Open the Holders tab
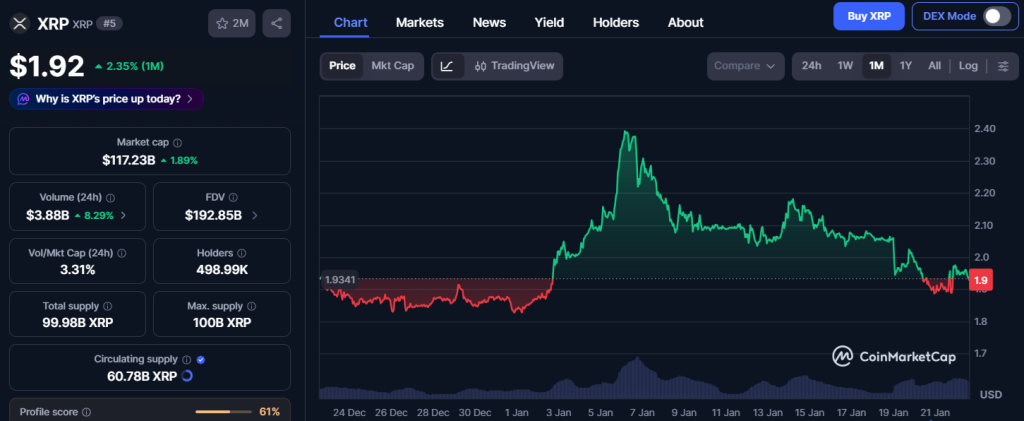 615,22
